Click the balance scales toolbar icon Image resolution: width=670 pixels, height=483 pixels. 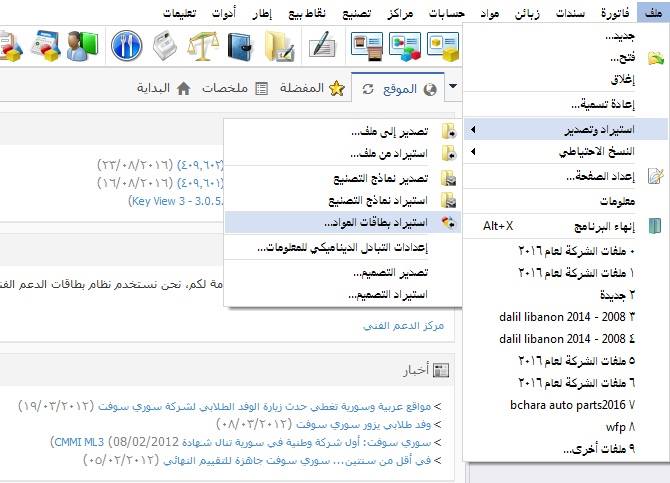pyautogui.click(x=203, y=45)
